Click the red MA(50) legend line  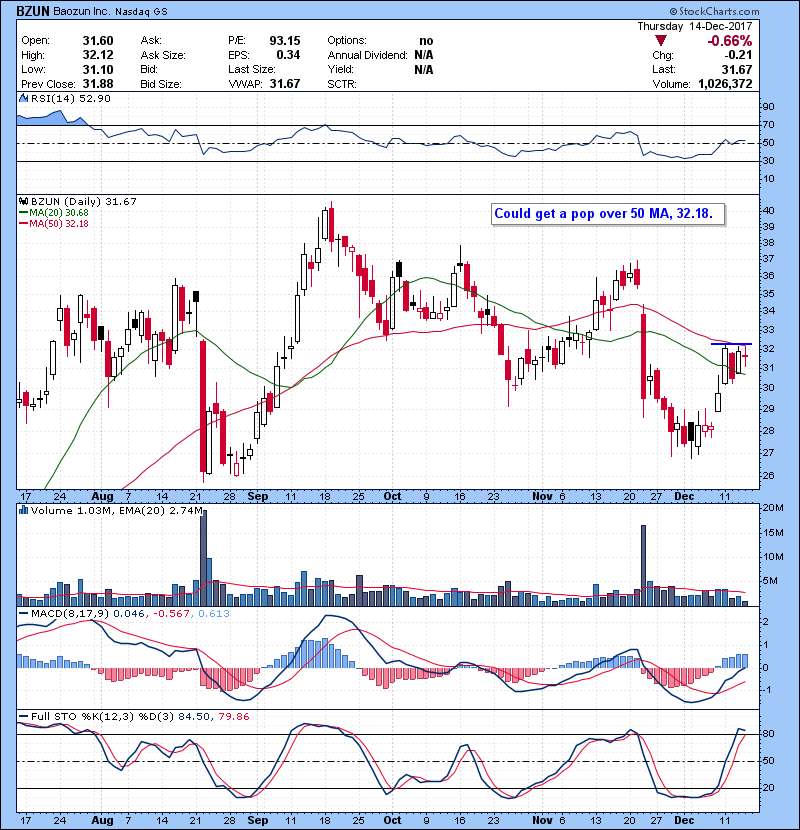point(23,224)
